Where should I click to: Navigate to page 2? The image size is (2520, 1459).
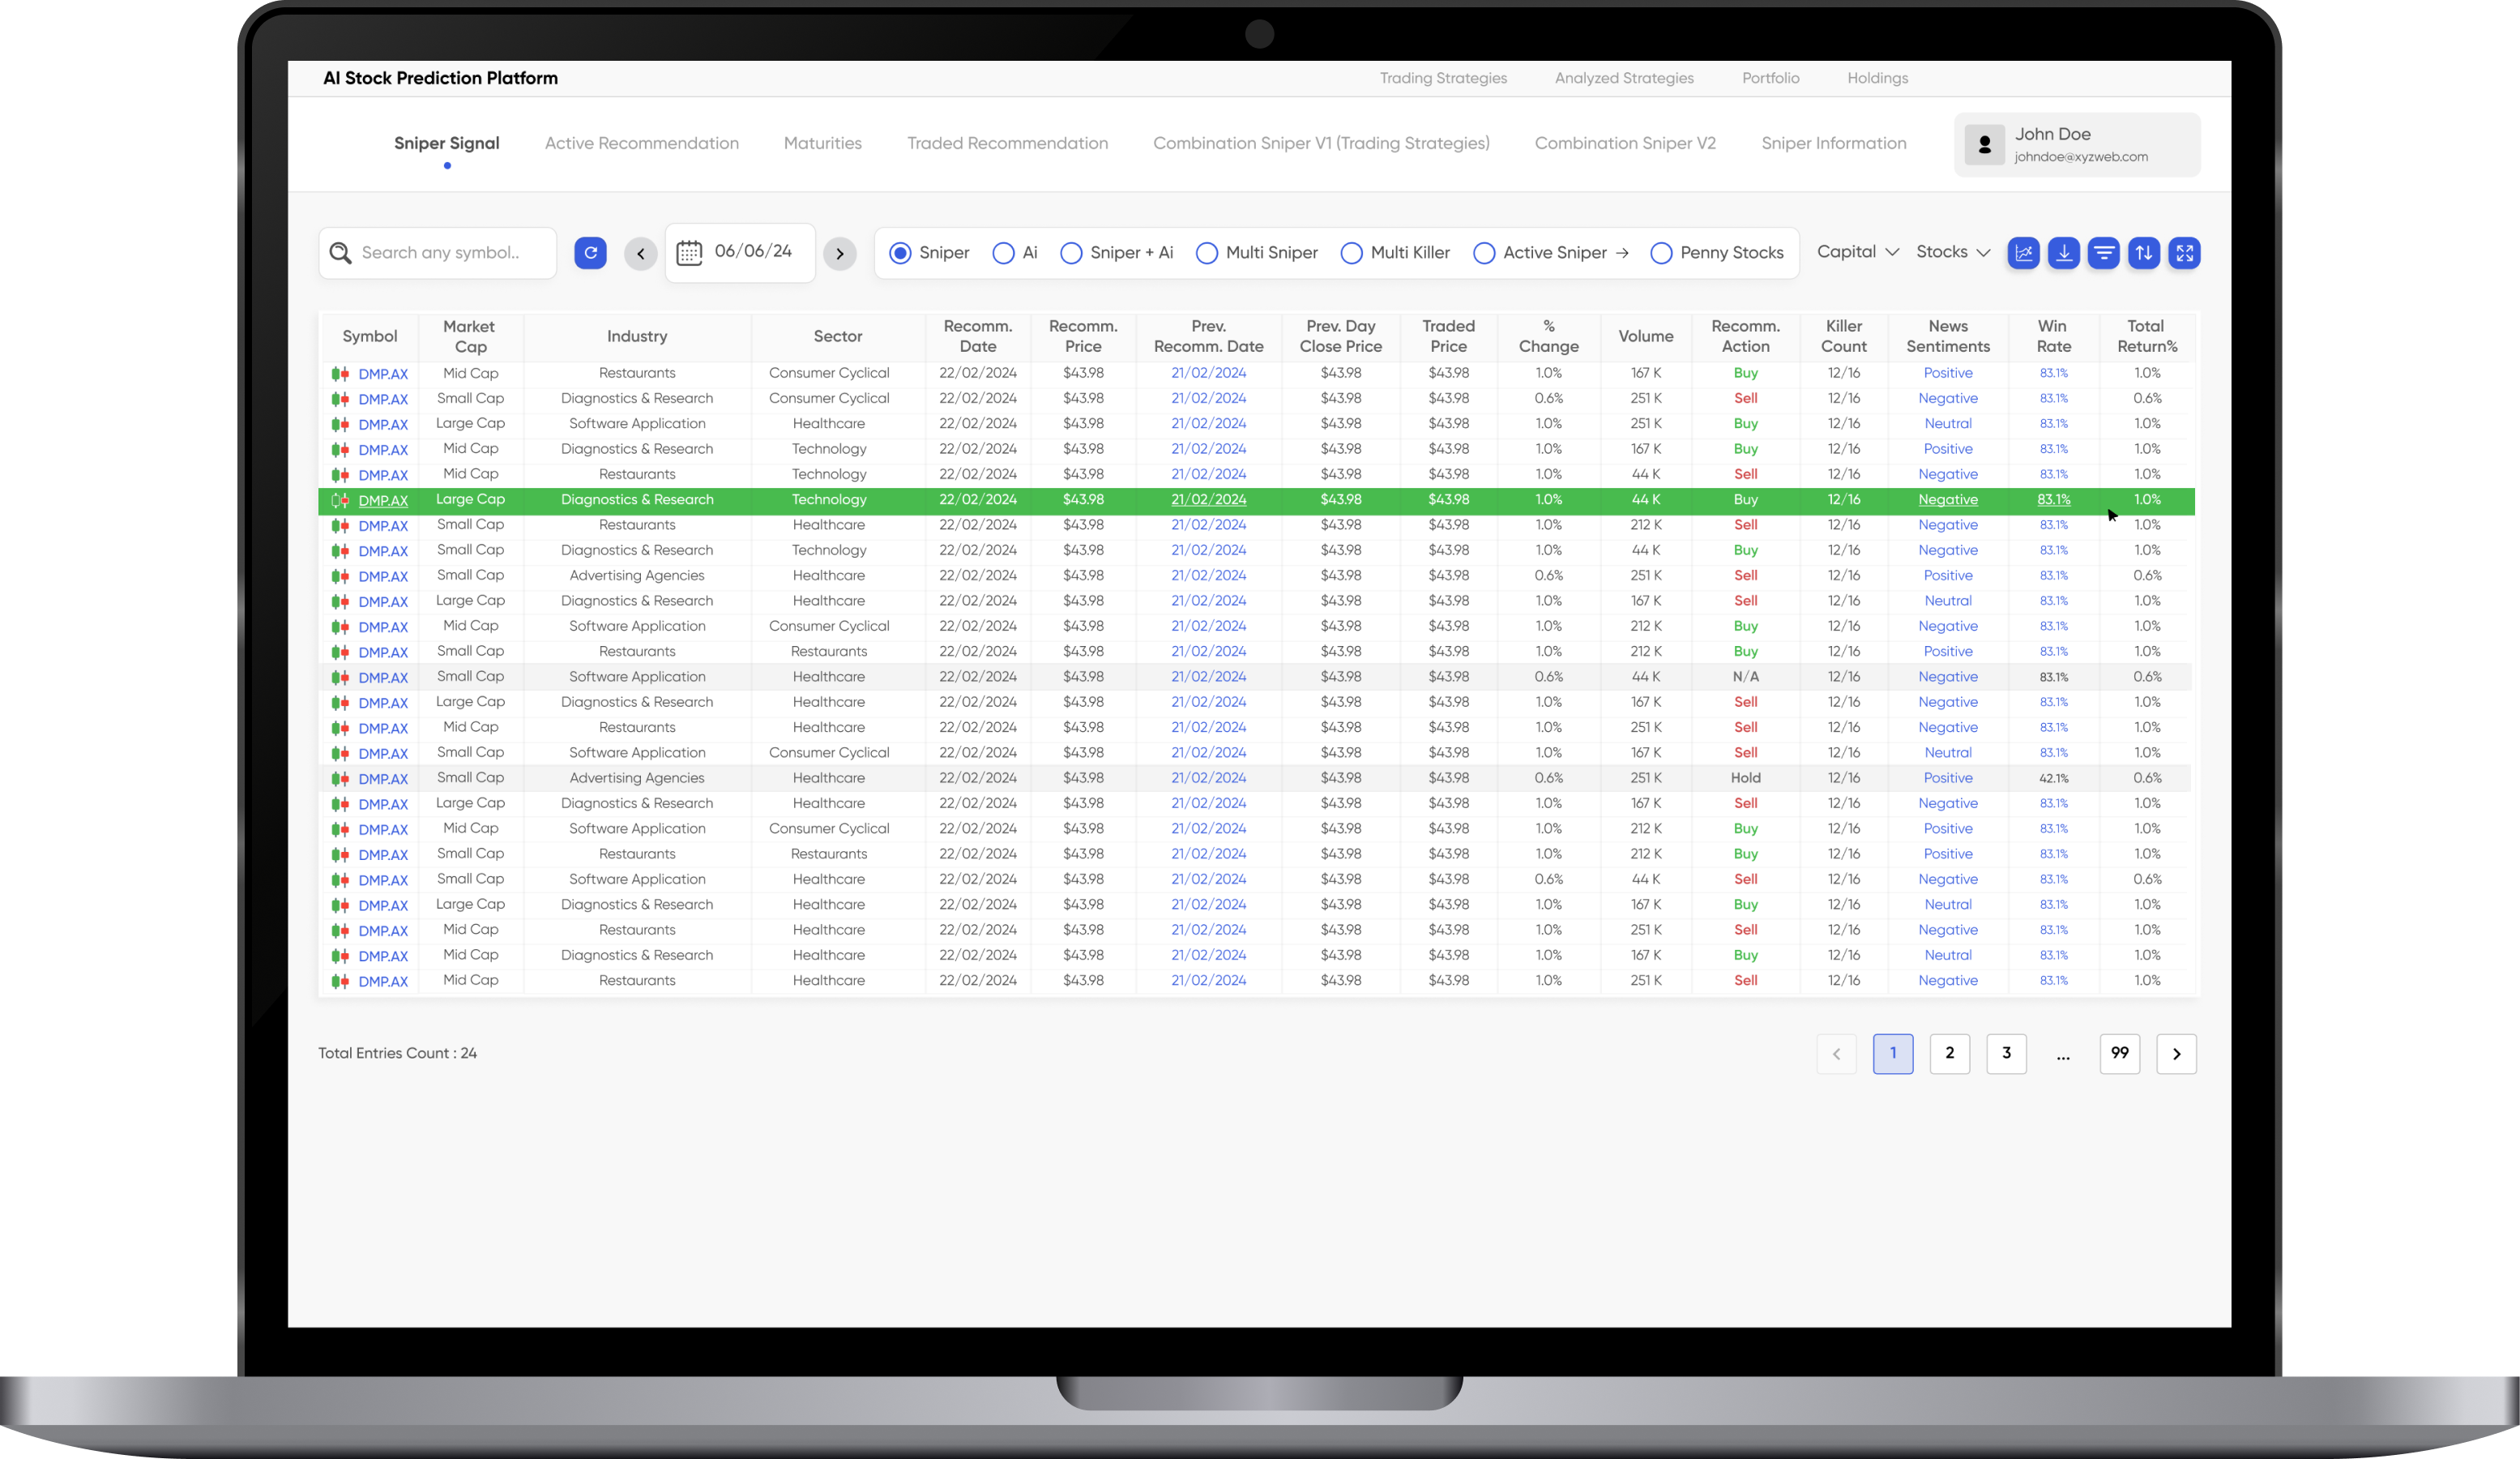1949,1053
